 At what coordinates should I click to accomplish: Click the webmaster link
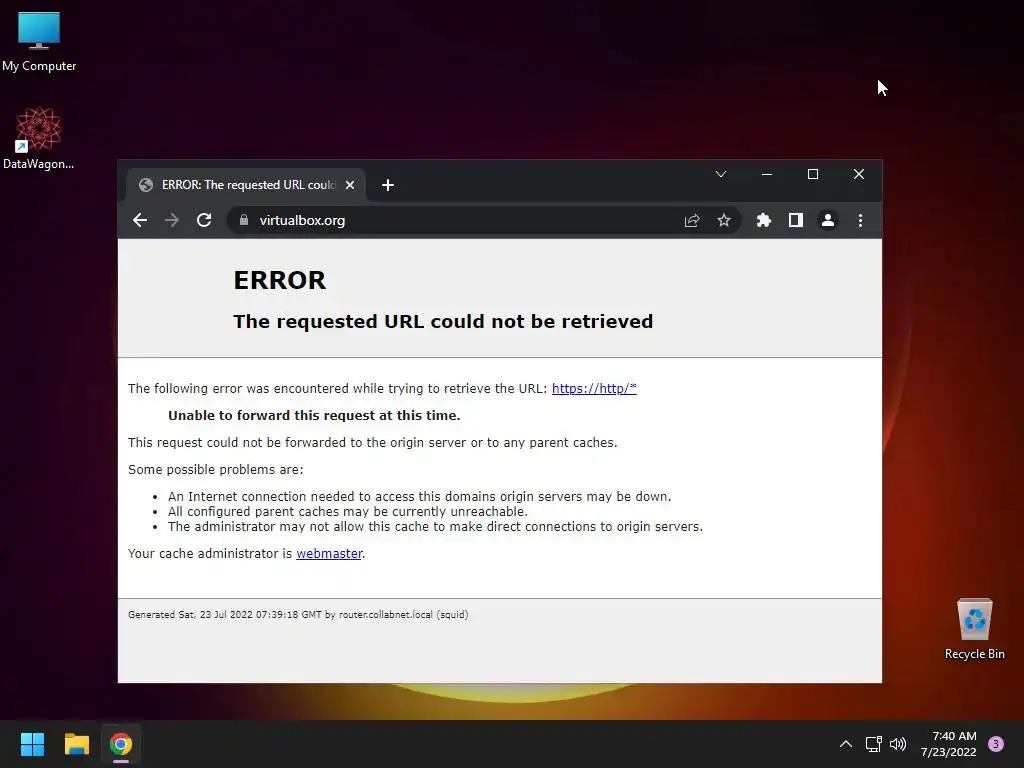point(329,554)
